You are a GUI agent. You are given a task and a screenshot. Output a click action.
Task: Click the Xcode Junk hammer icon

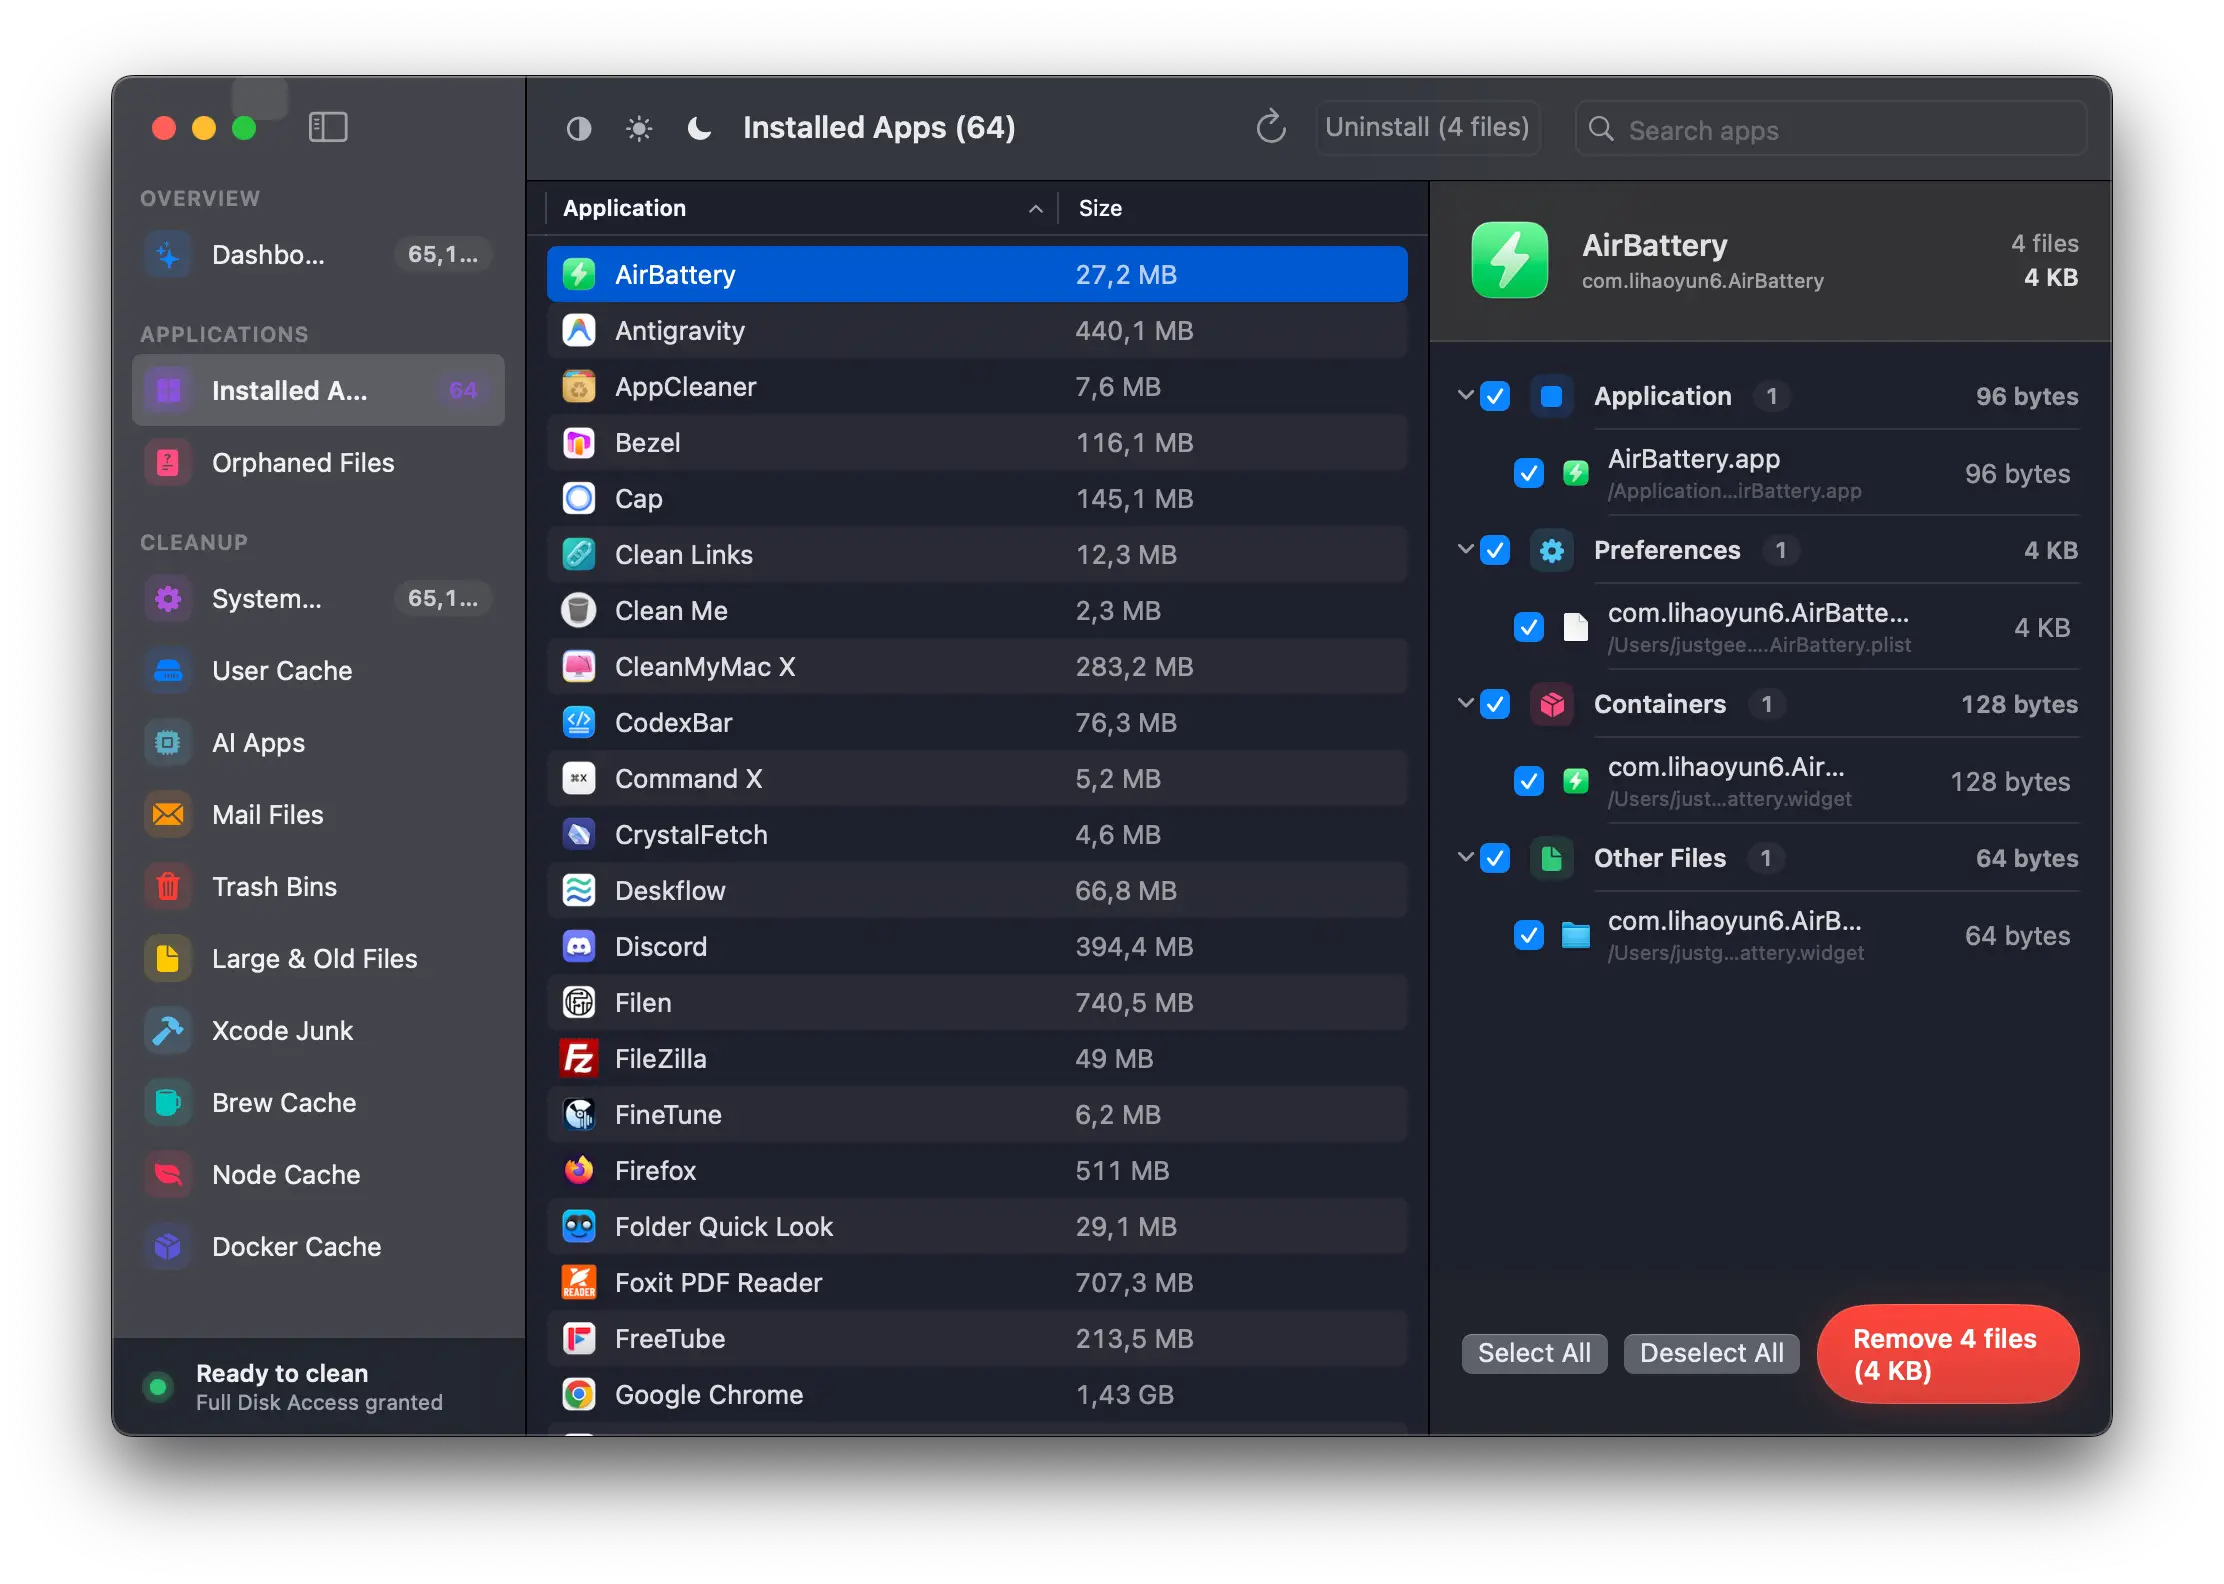click(168, 1030)
